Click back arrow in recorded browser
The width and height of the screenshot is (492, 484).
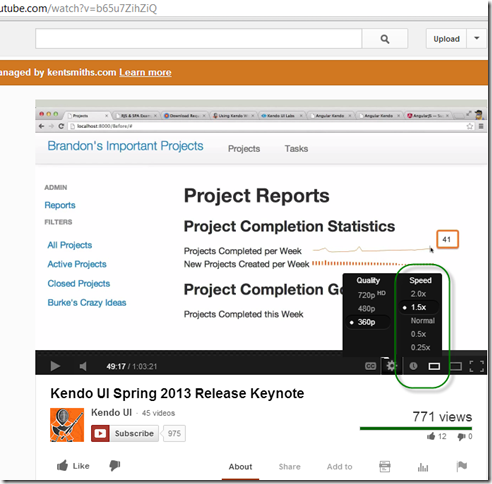click(41, 126)
